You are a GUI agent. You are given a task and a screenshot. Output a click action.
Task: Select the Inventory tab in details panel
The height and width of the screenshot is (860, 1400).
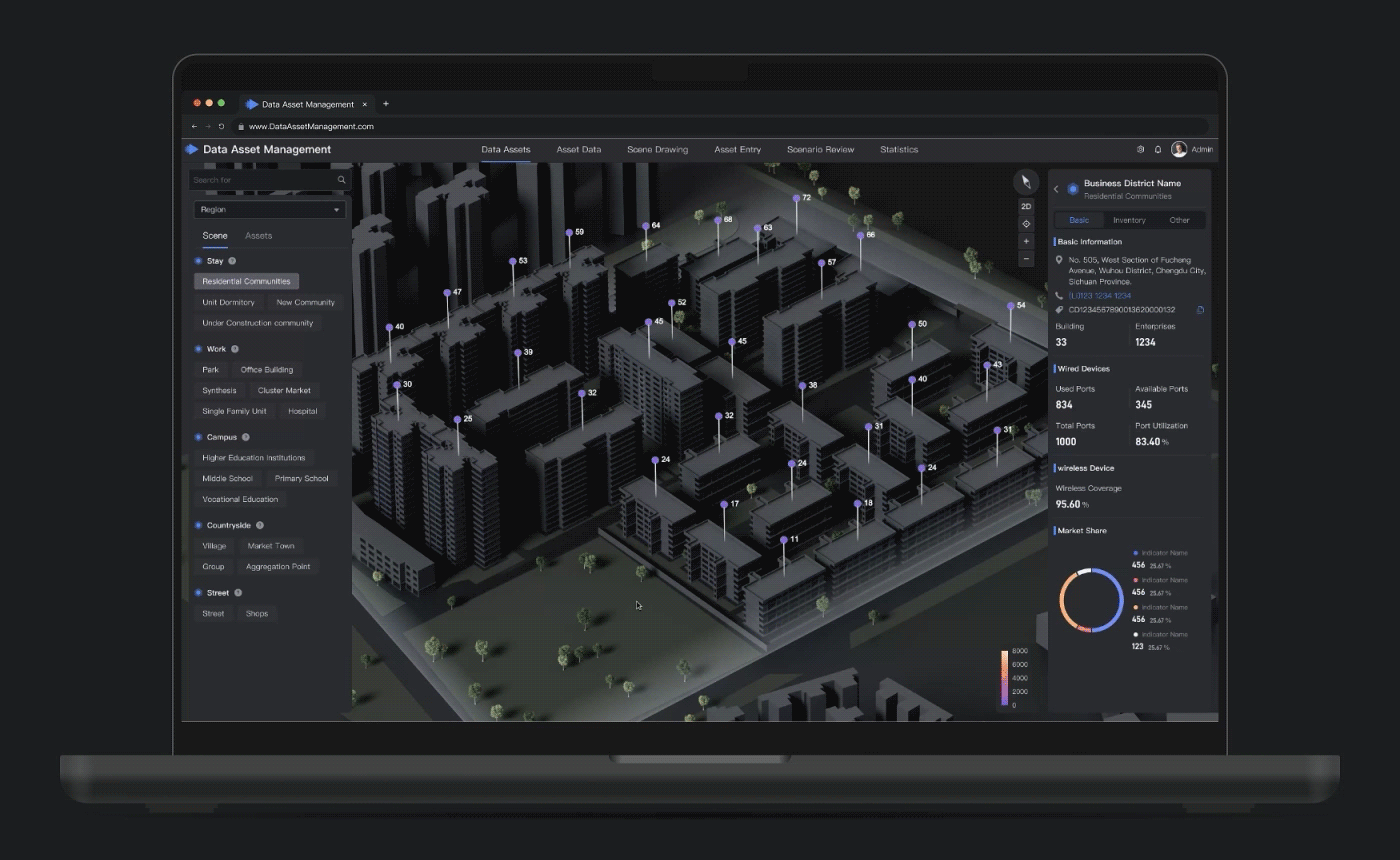[1129, 220]
